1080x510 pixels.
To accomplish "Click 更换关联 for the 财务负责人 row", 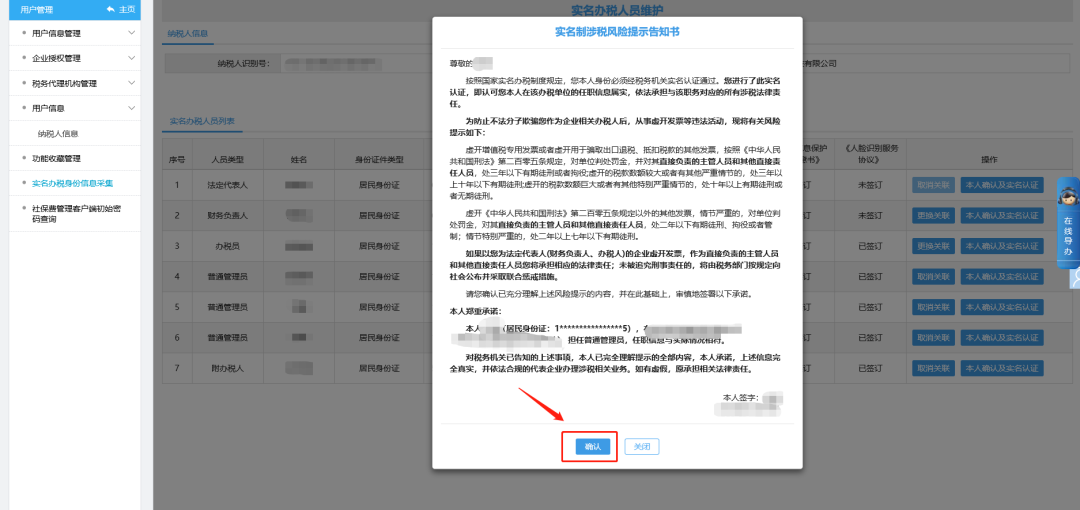I will pos(932,216).
